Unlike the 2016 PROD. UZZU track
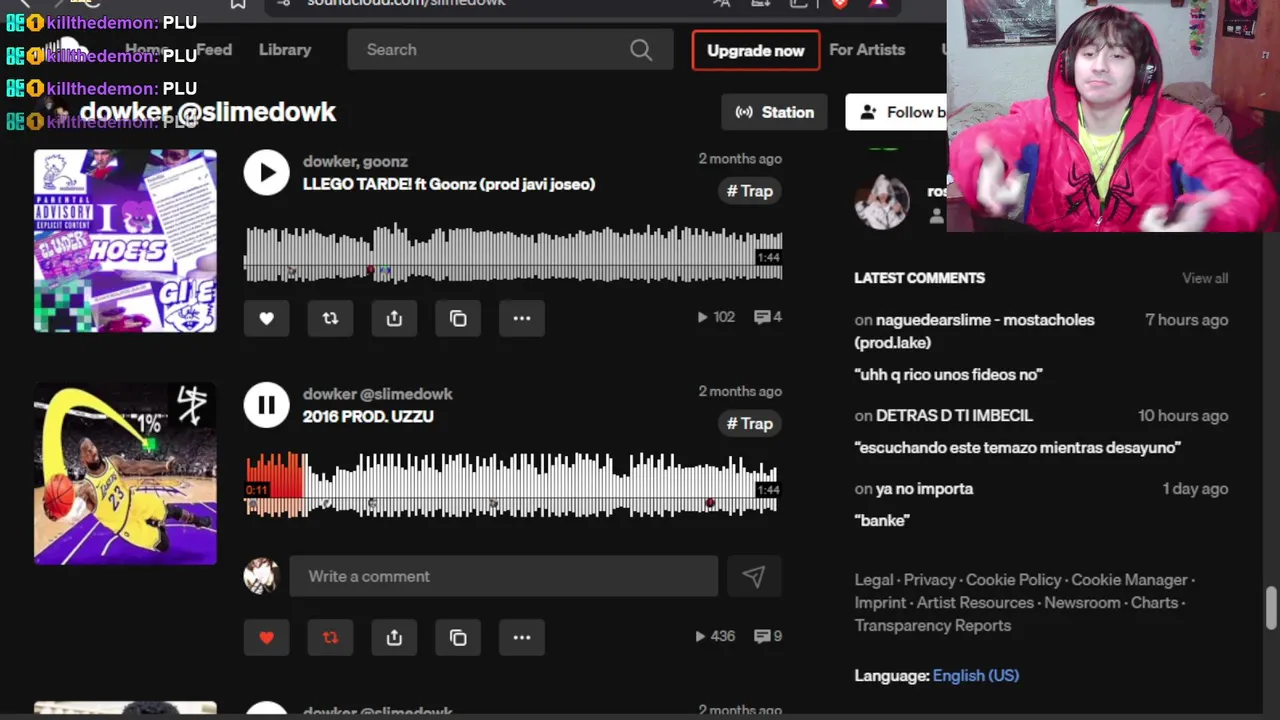 click(x=266, y=637)
